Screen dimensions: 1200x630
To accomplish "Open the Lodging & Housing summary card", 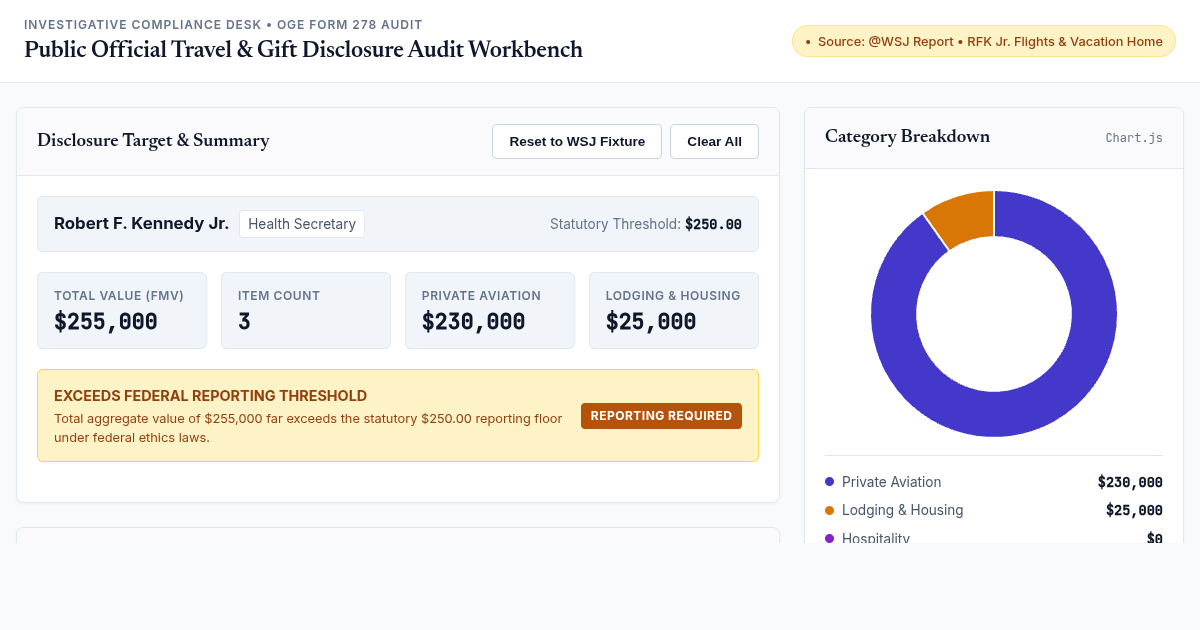I will 674,311.
